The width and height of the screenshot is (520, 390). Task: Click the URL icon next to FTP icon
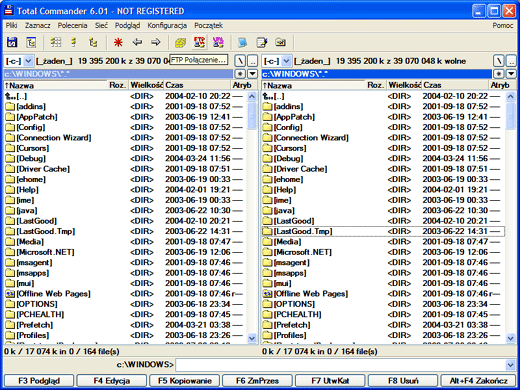[218, 42]
